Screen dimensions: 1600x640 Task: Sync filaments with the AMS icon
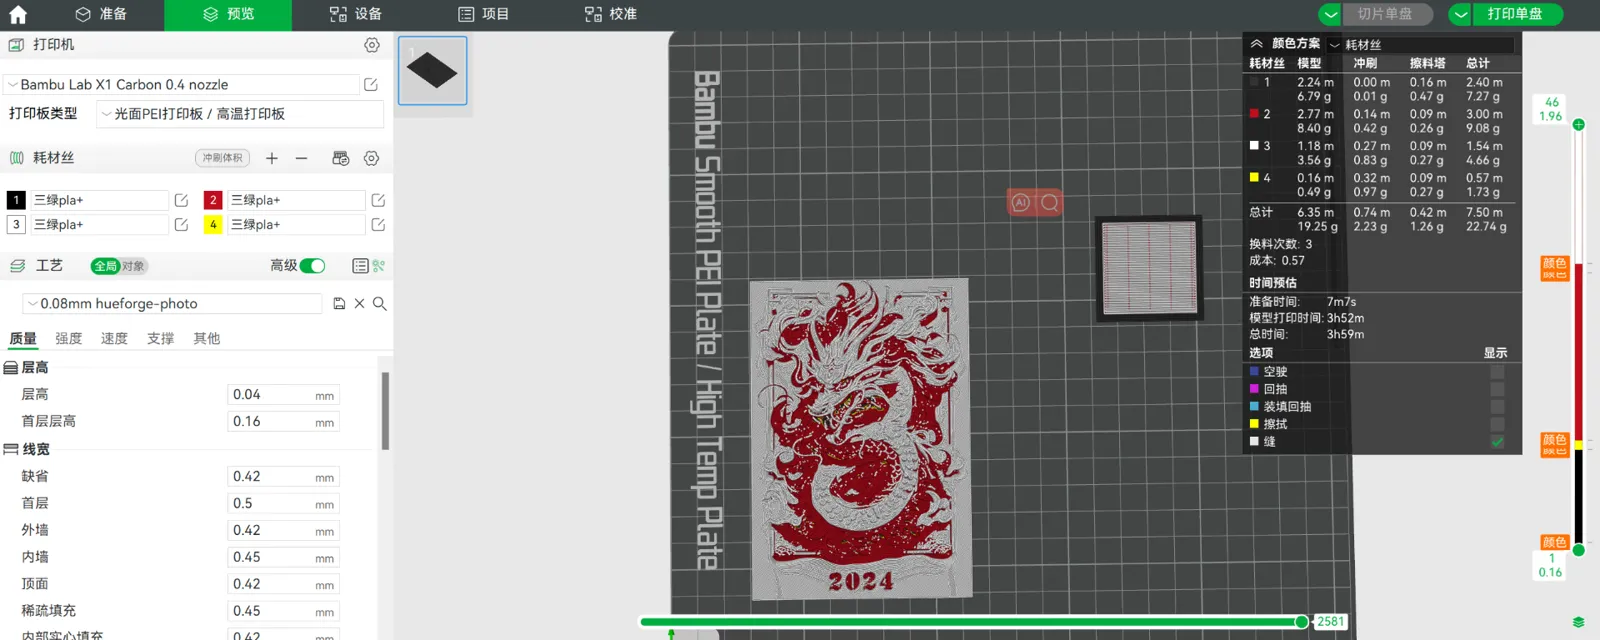(x=341, y=158)
